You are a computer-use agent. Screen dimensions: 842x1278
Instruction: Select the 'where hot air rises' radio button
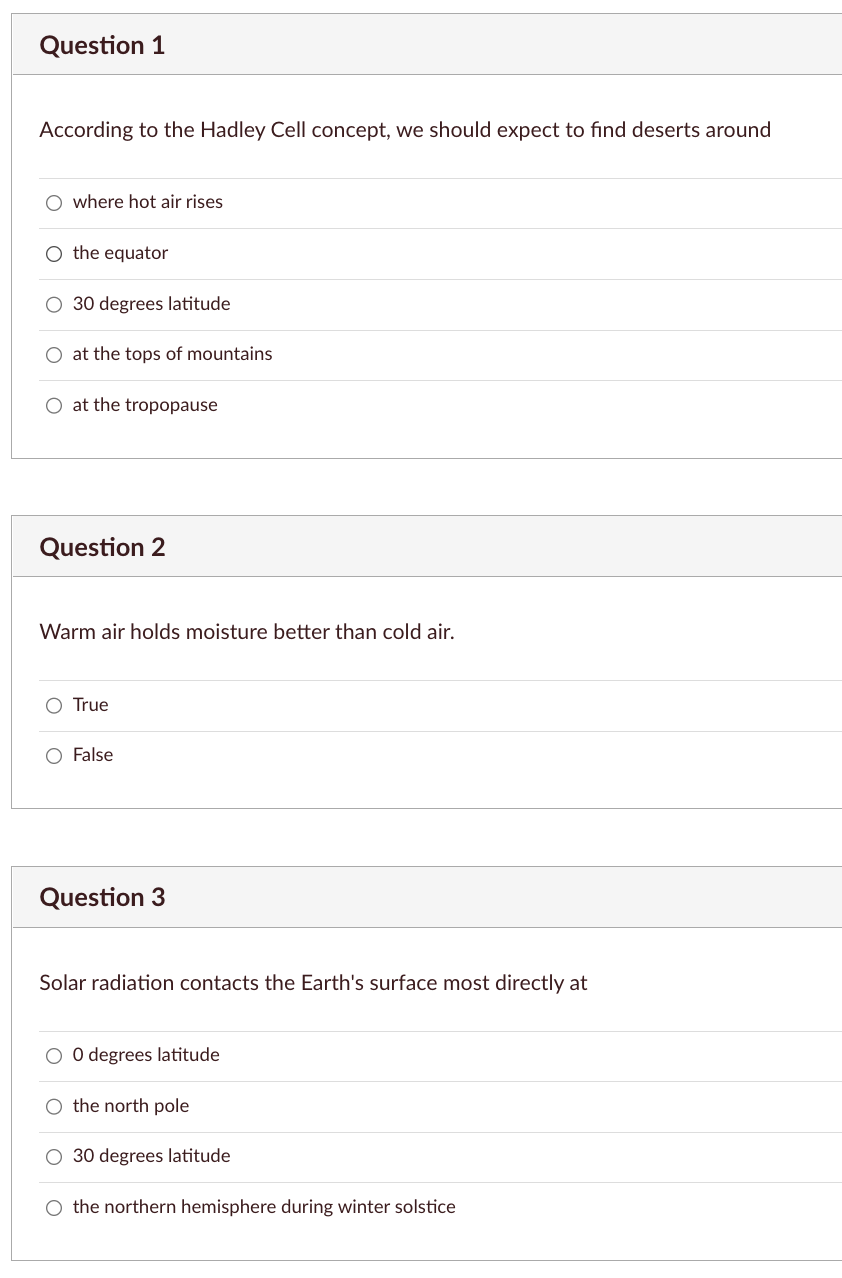click(54, 203)
